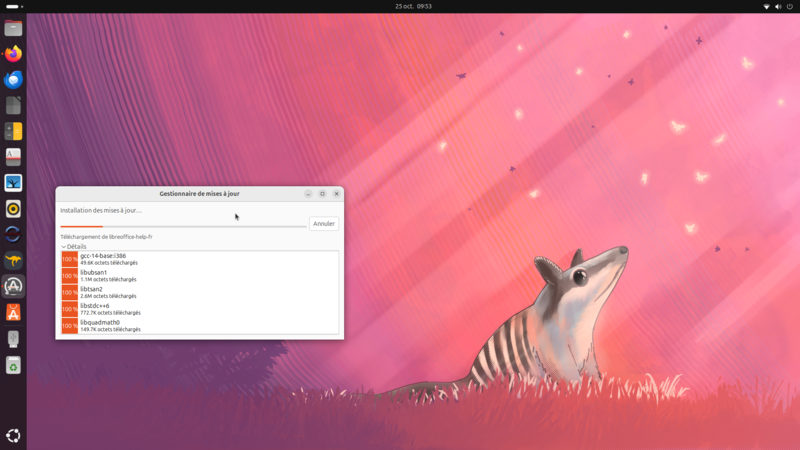Viewport: 800px width, 450px height.
Task: Open the power menu icon in top bar
Action: point(790,7)
